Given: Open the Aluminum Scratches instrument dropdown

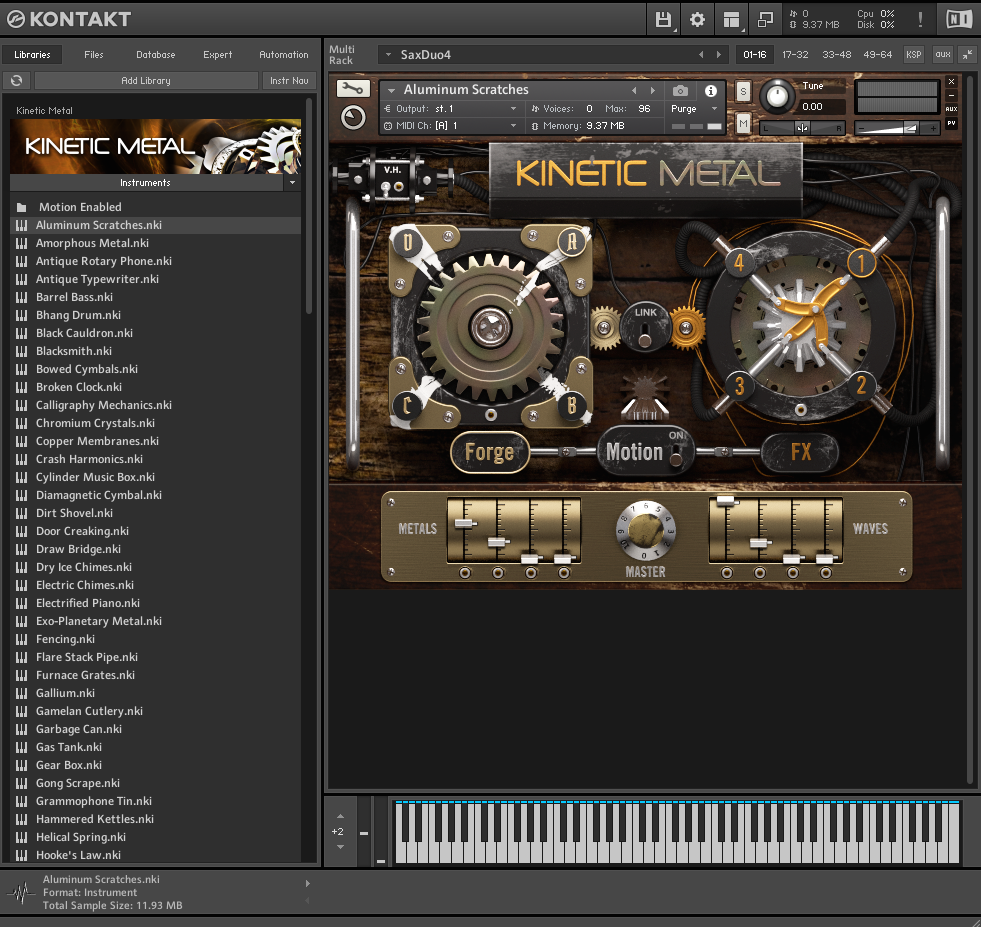Looking at the screenshot, I should (x=392, y=91).
